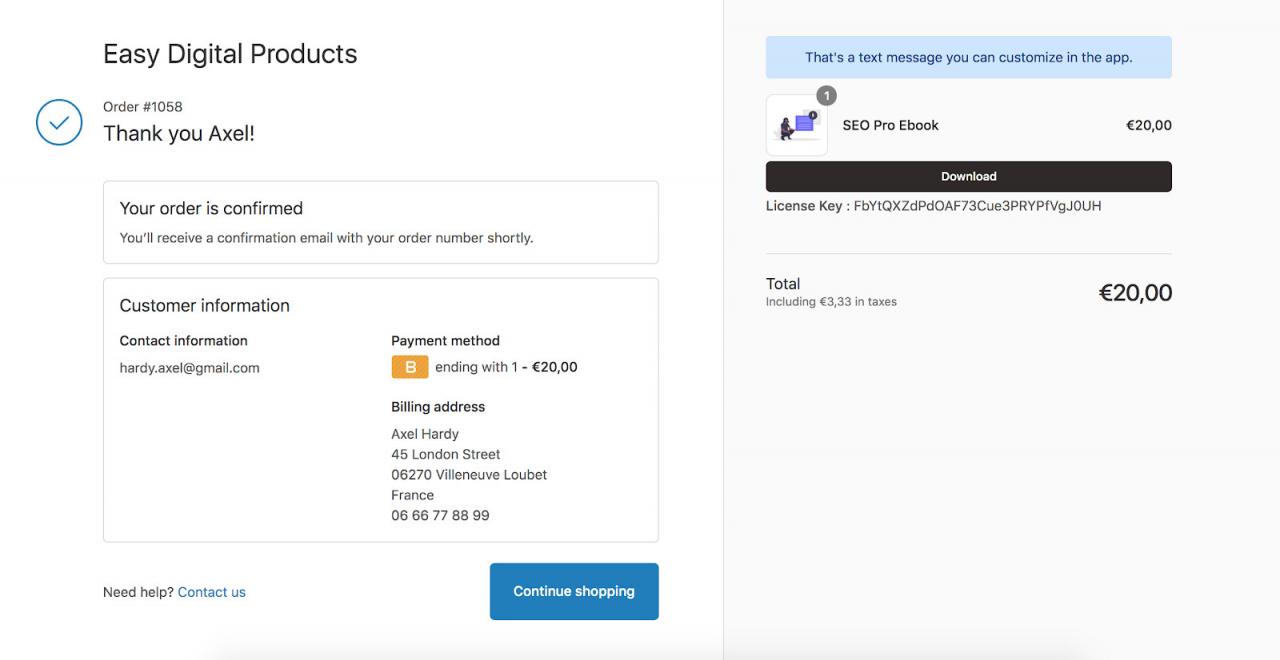Image resolution: width=1280 pixels, height=660 pixels.
Task: Click the Your order is confirmed heading
Action: click(211, 208)
